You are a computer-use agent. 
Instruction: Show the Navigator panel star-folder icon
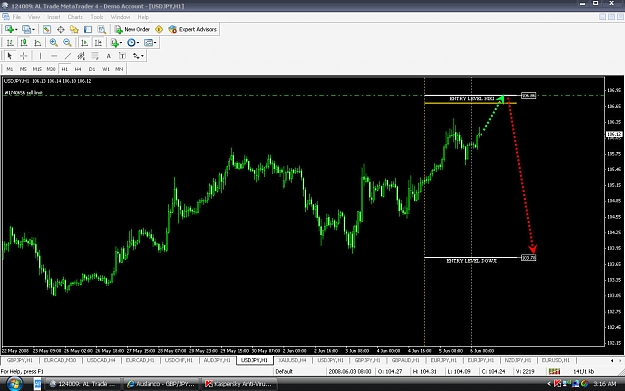[x=74, y=29]
